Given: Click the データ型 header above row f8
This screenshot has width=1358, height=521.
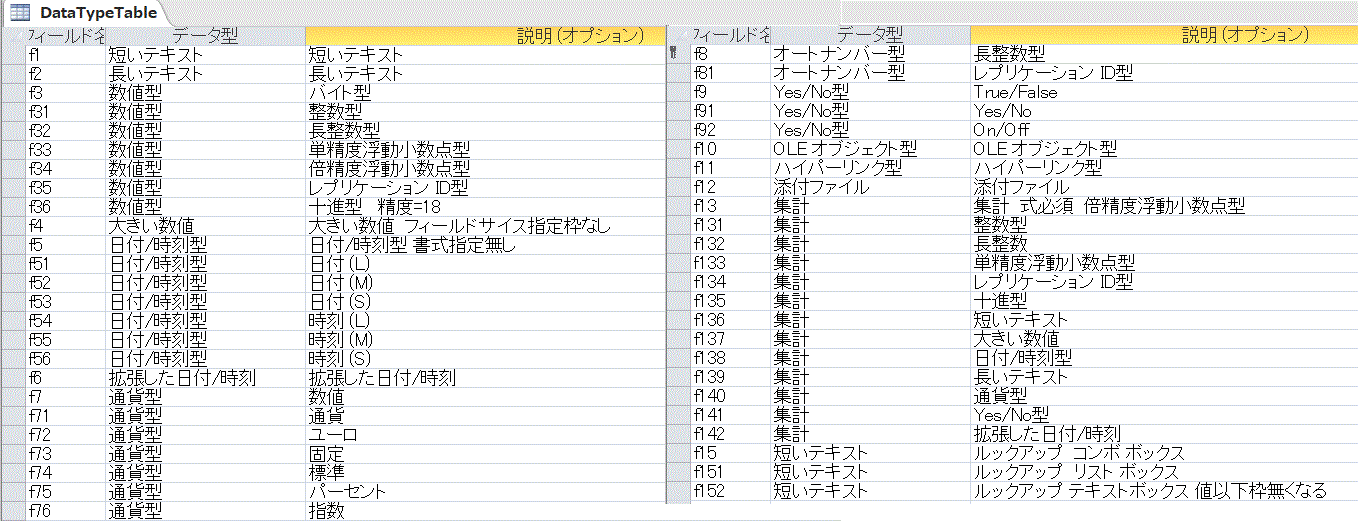Looking at the screenshot, I should 870,35.
